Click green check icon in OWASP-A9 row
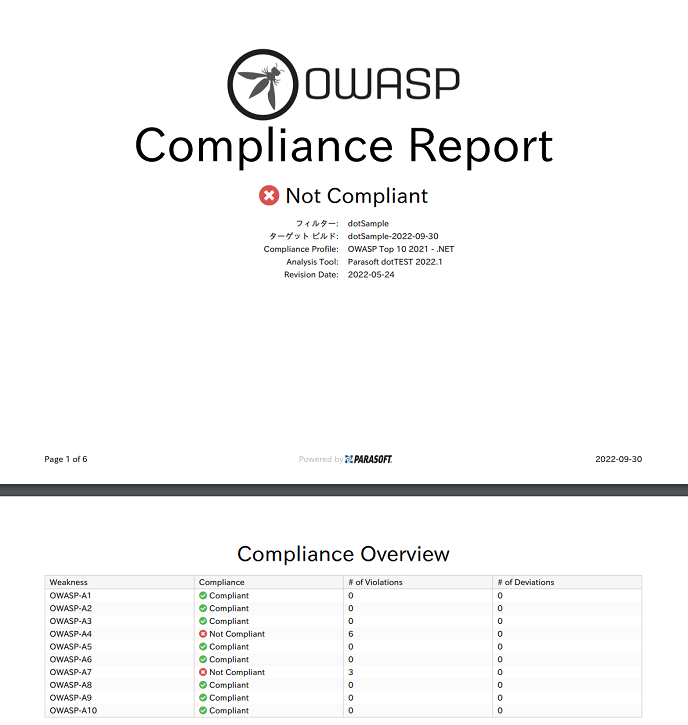Screen dimensions: 688x725 pyautogui.click(x=203, y=698)
